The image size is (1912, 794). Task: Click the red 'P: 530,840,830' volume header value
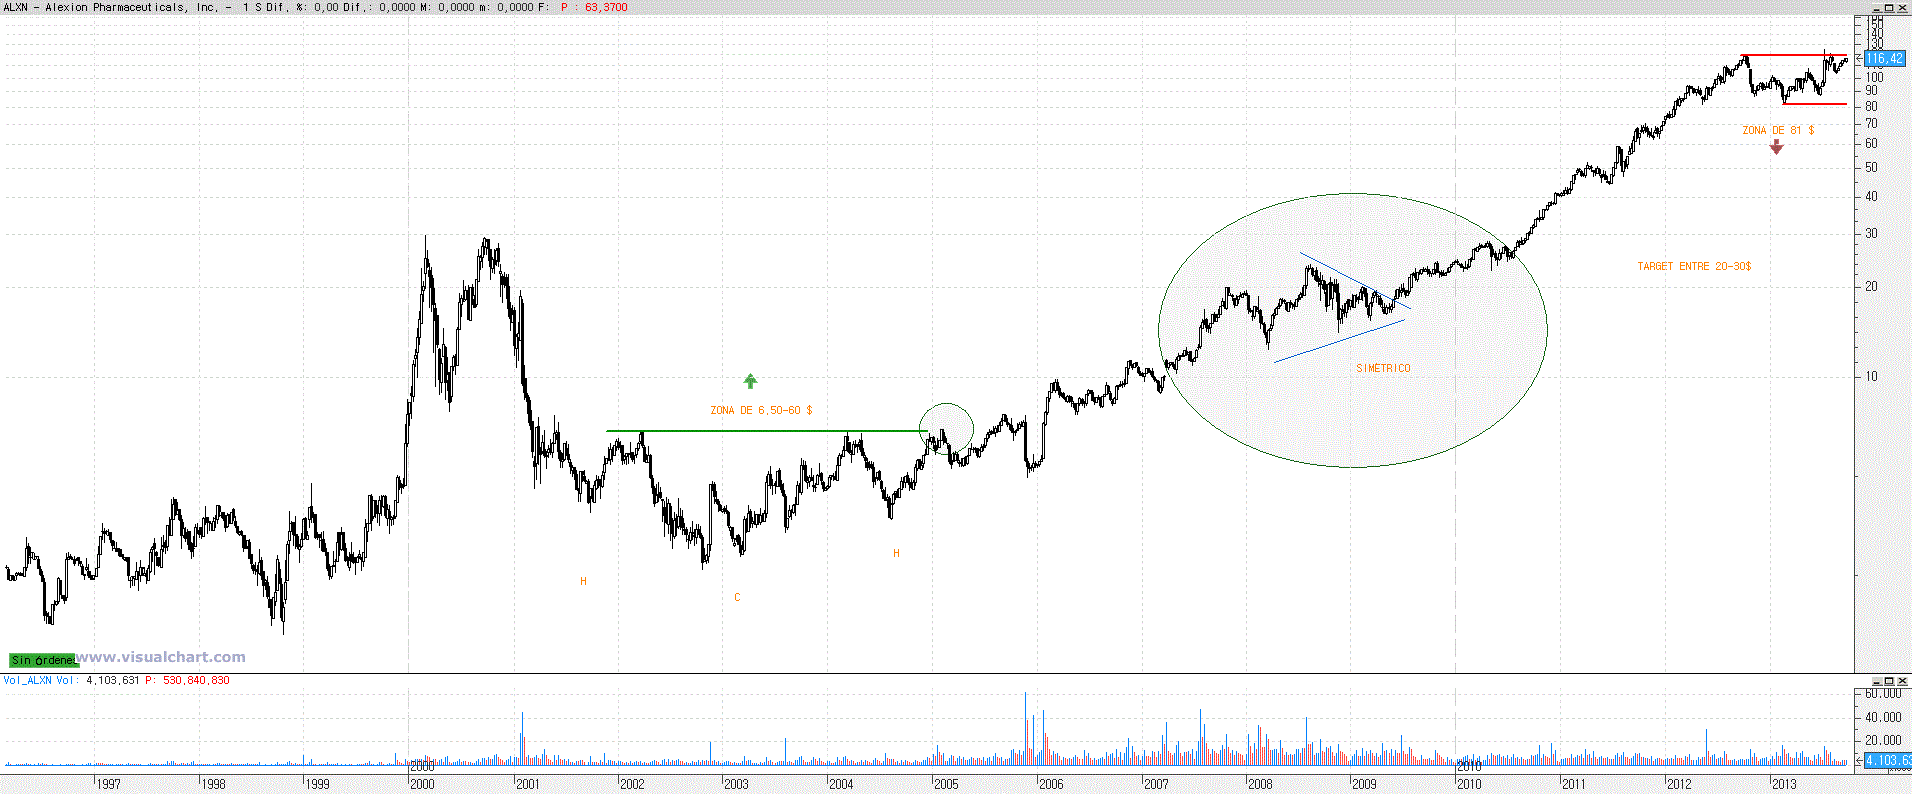click(187, 680)
